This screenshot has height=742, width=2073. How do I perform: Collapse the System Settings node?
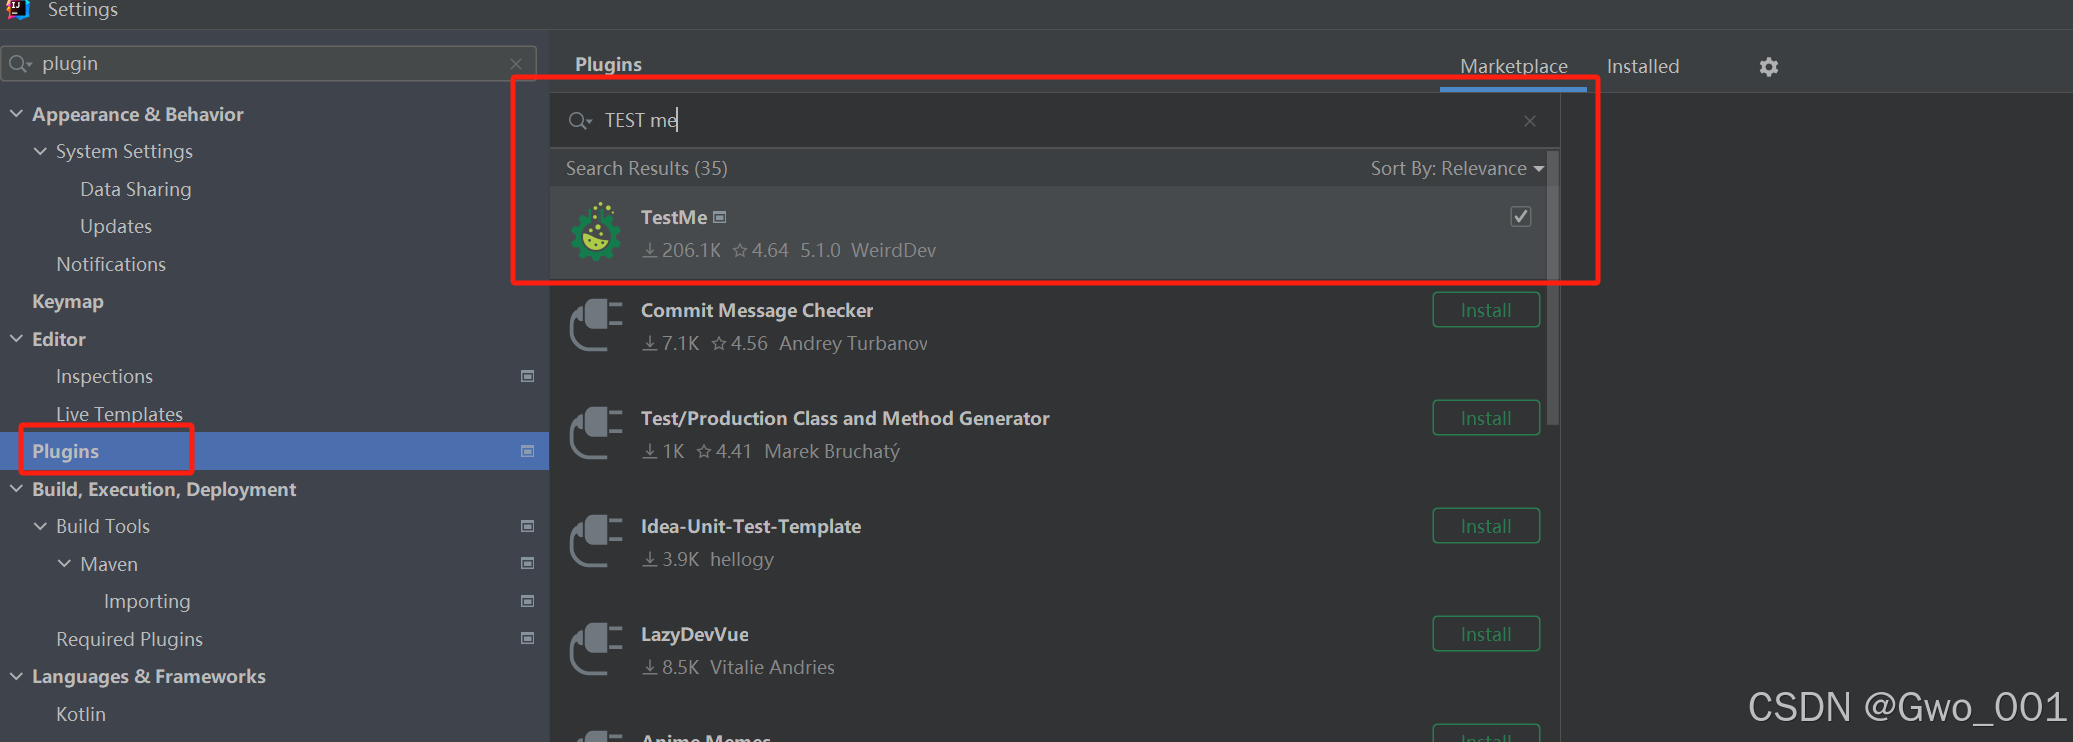pos(40,151)
